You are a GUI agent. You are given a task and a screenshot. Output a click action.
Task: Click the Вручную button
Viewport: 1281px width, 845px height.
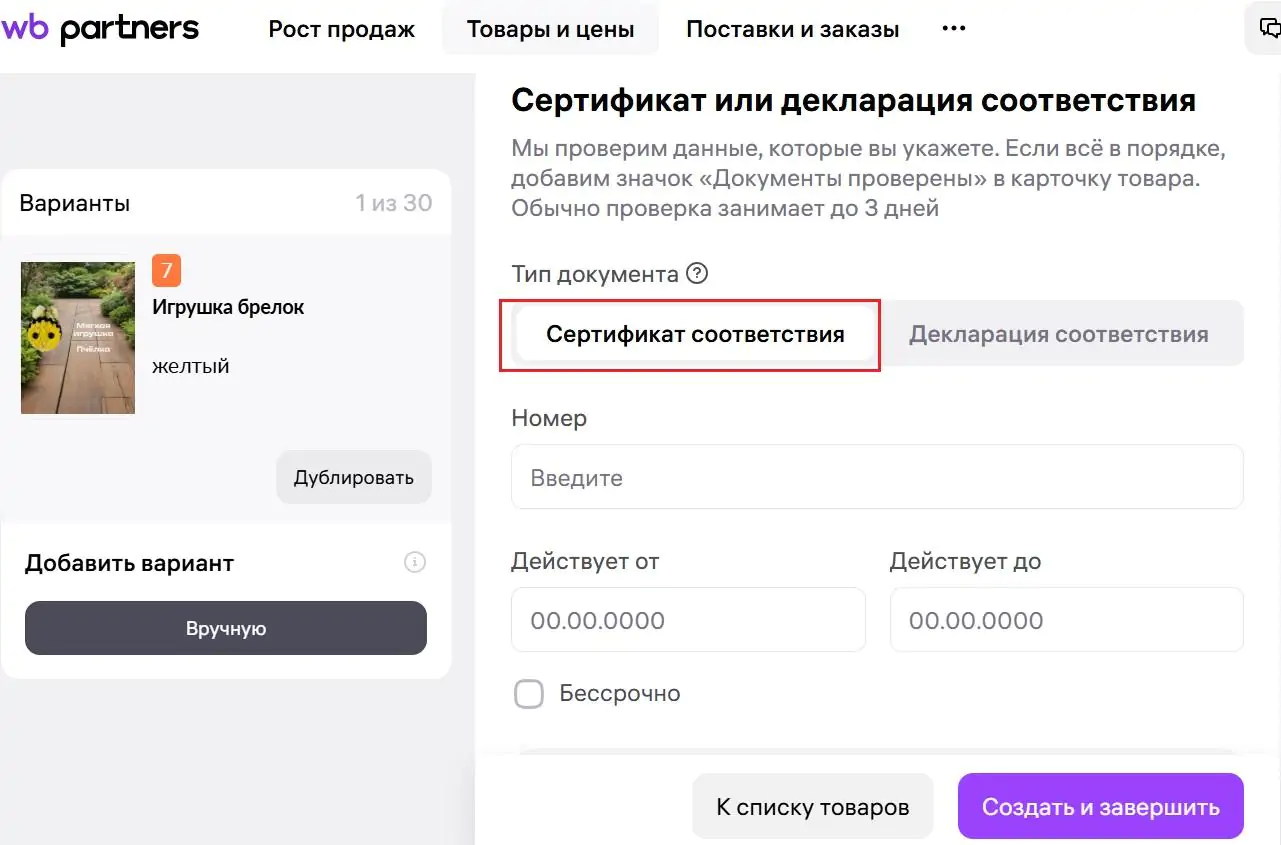coord(226,628)
